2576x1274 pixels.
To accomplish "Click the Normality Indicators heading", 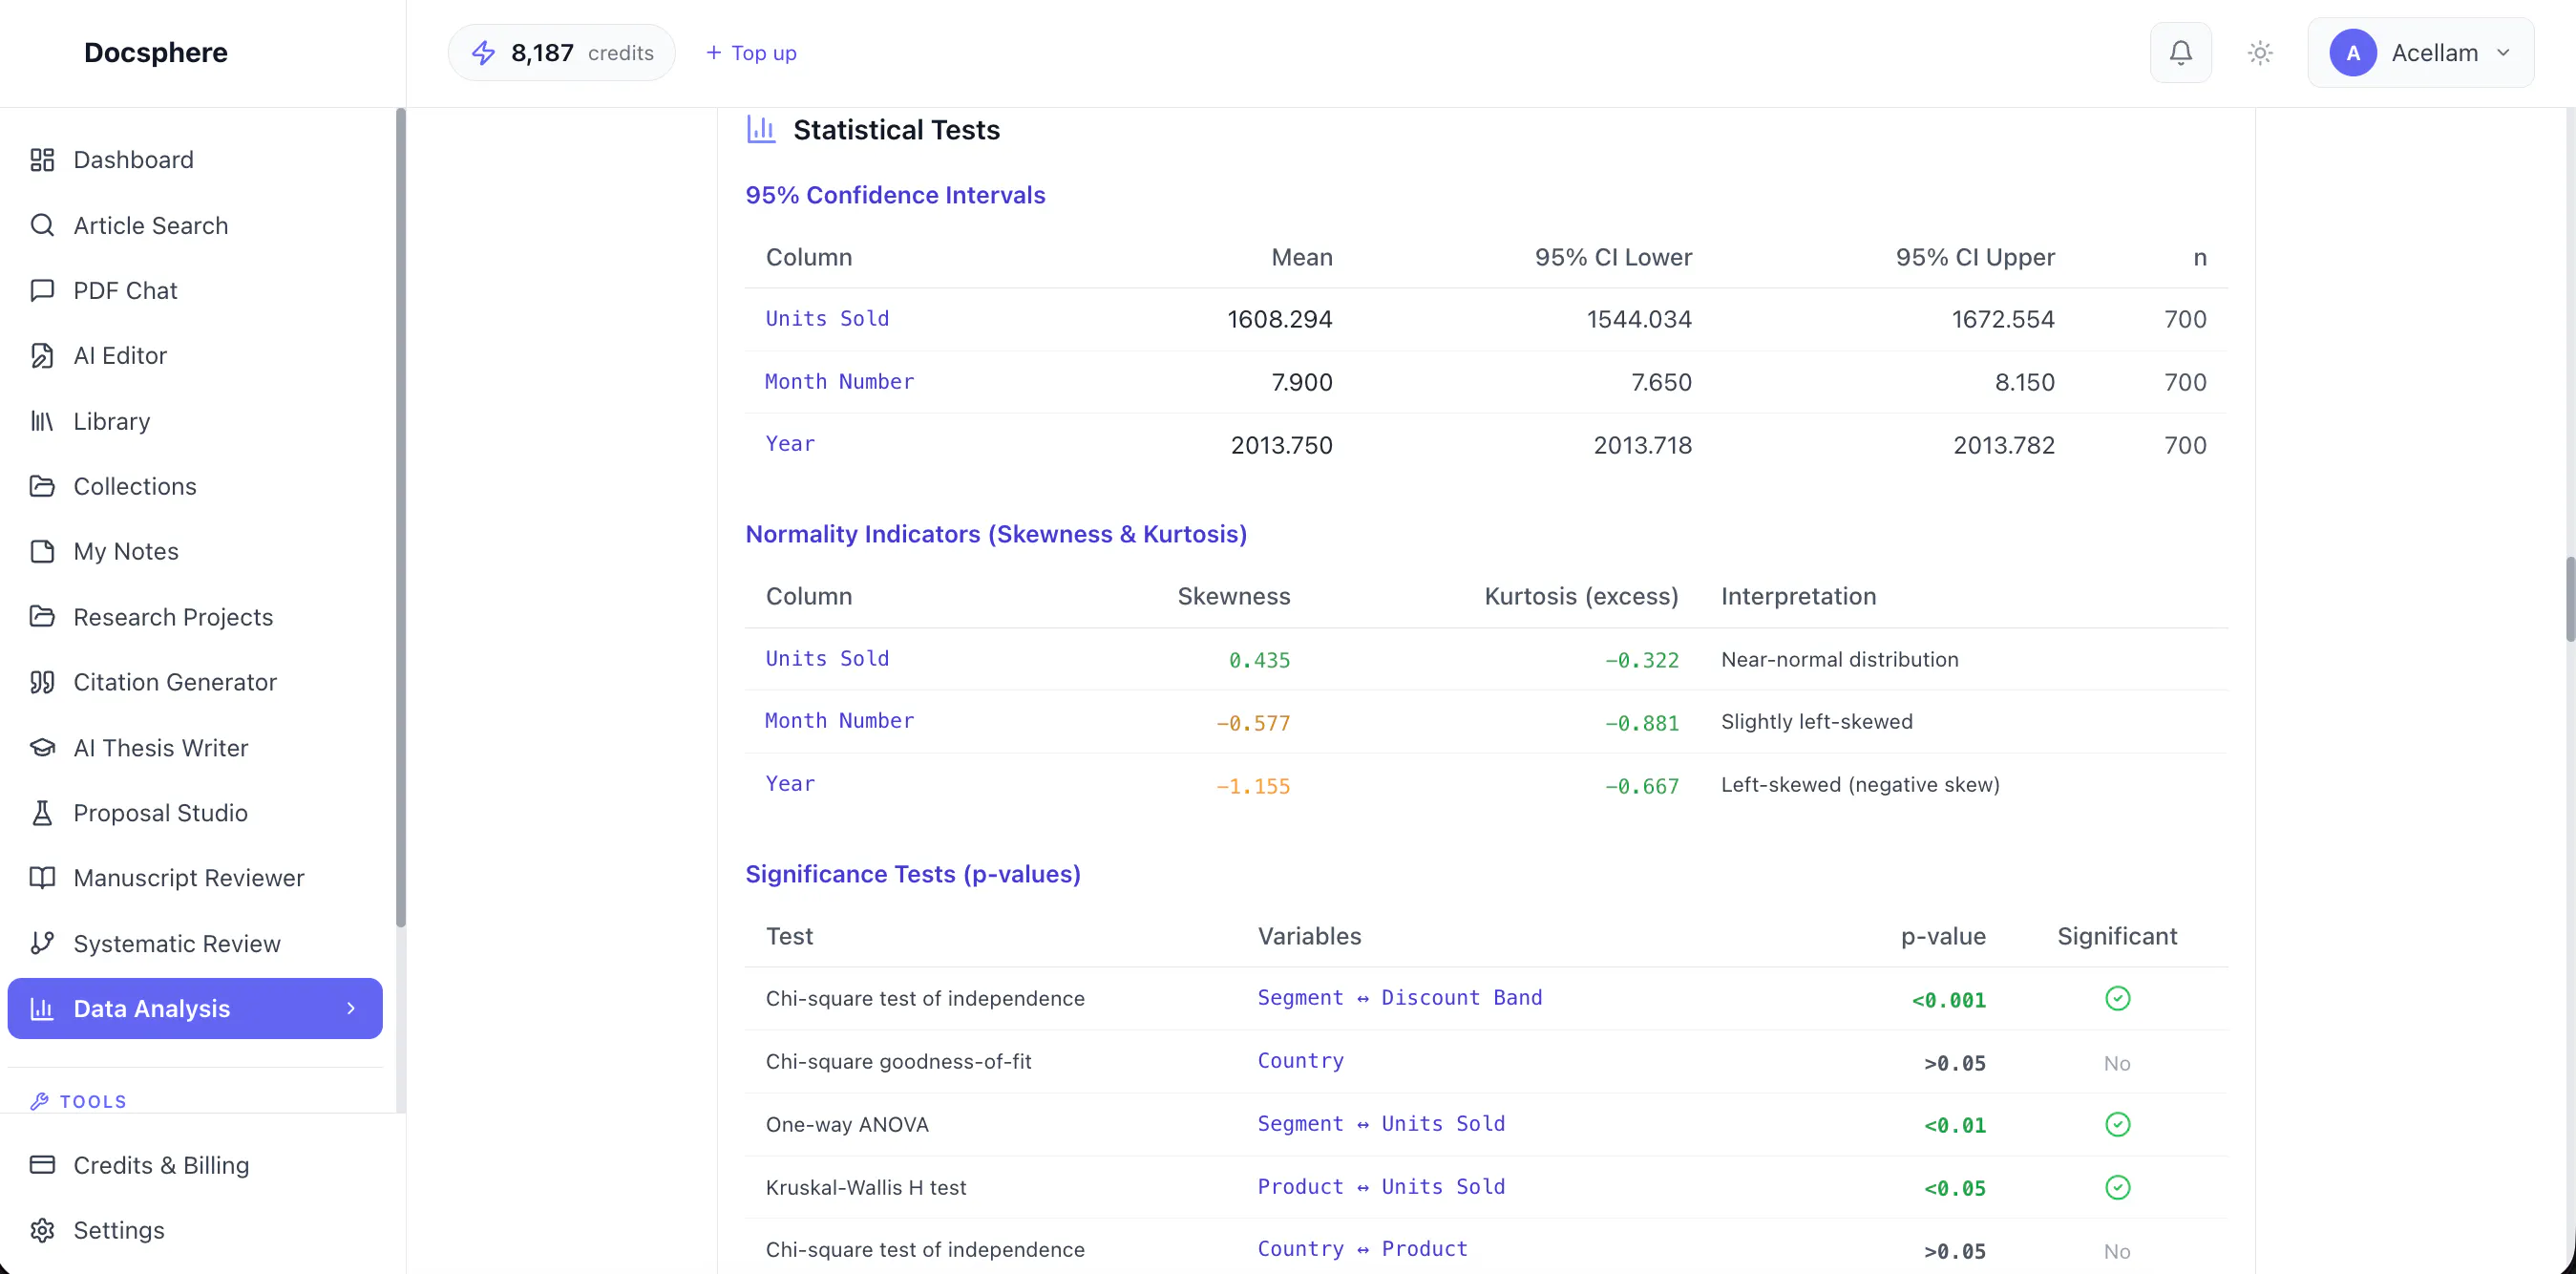I will (x=996, y=534).
